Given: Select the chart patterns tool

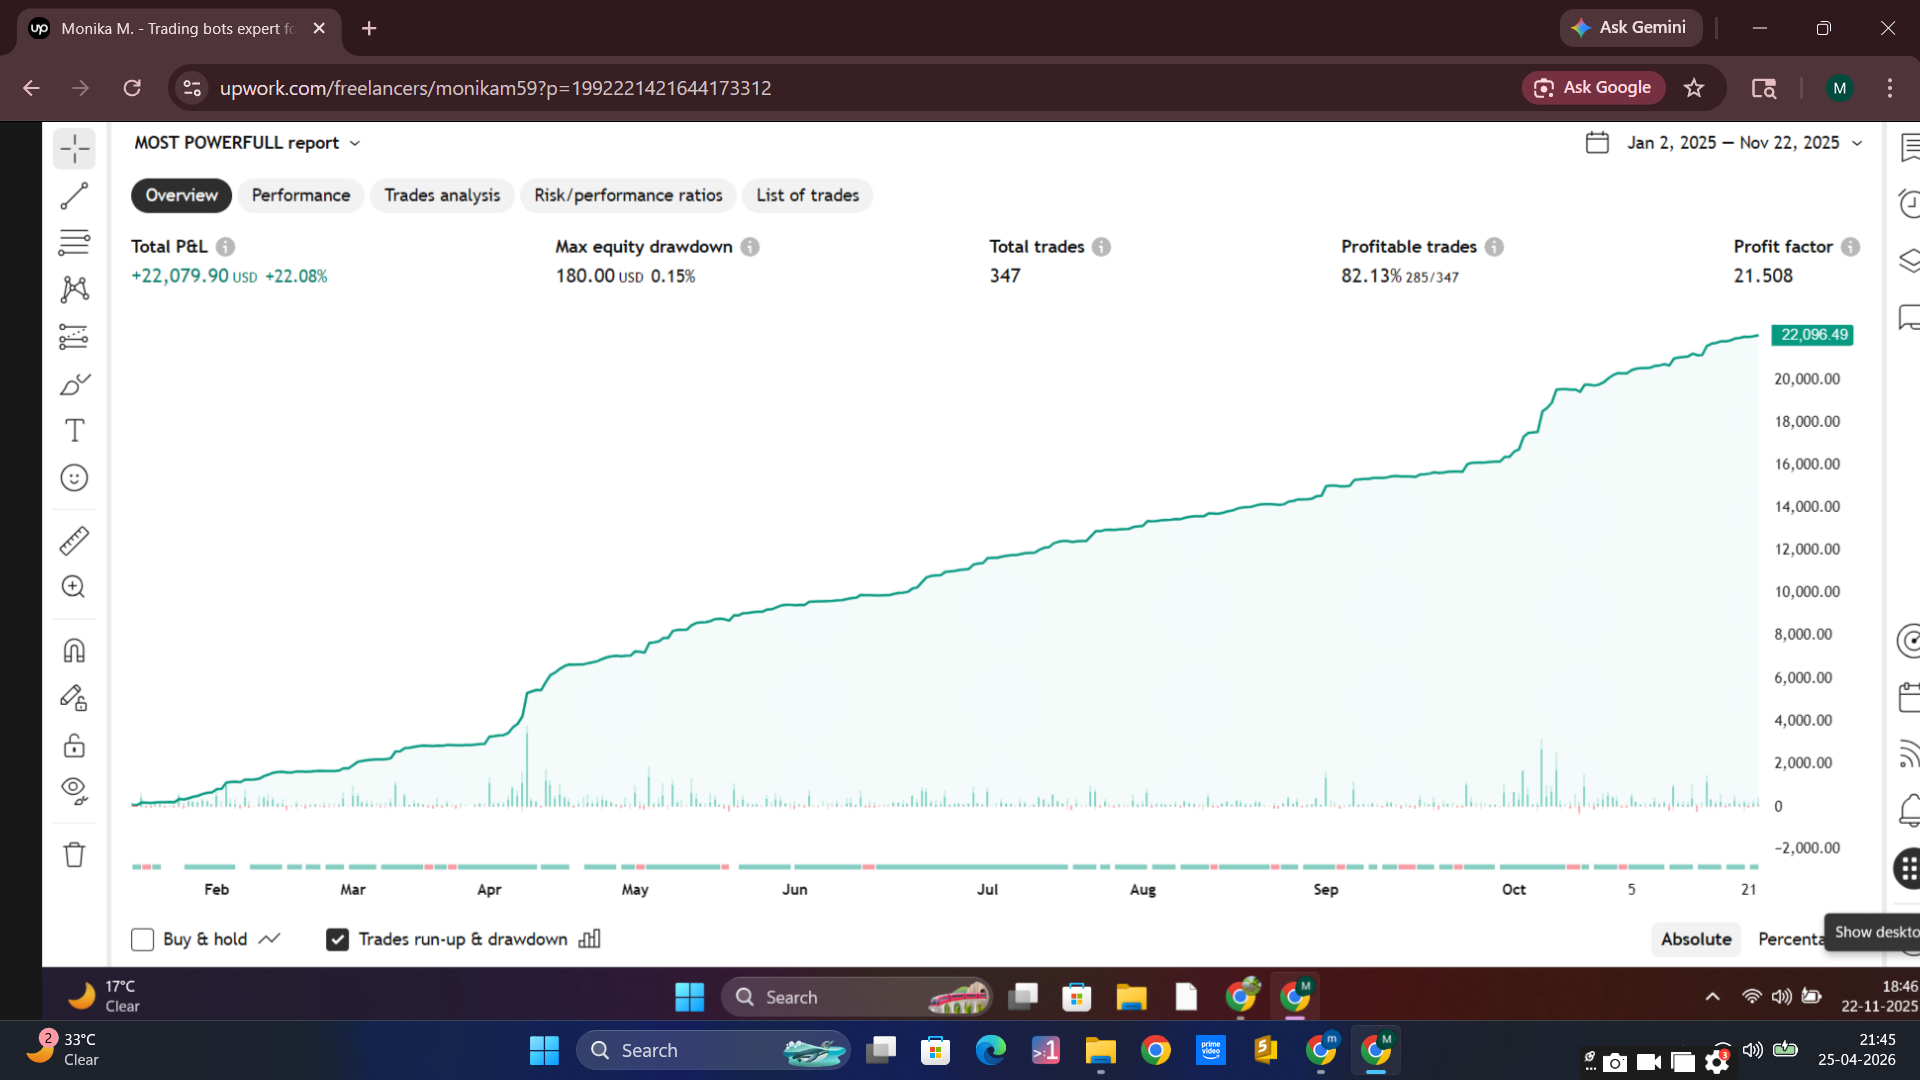Looking at the screenshot, I should [74, 290].
